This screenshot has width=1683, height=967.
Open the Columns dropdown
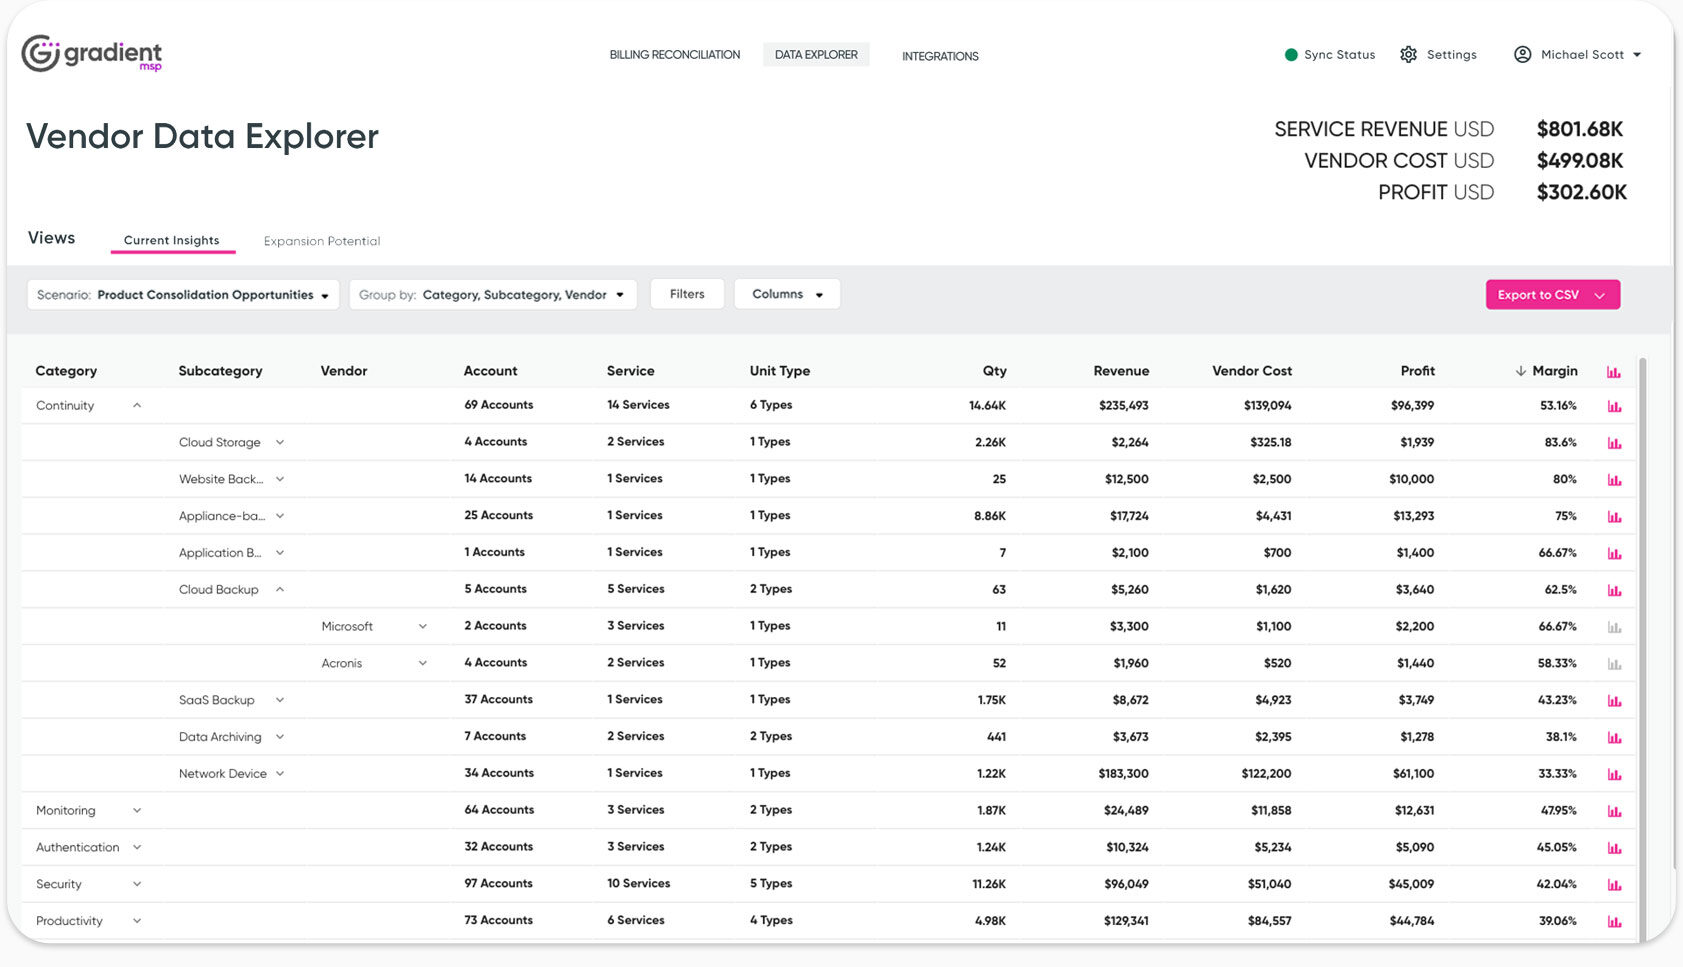coord(787,295)
